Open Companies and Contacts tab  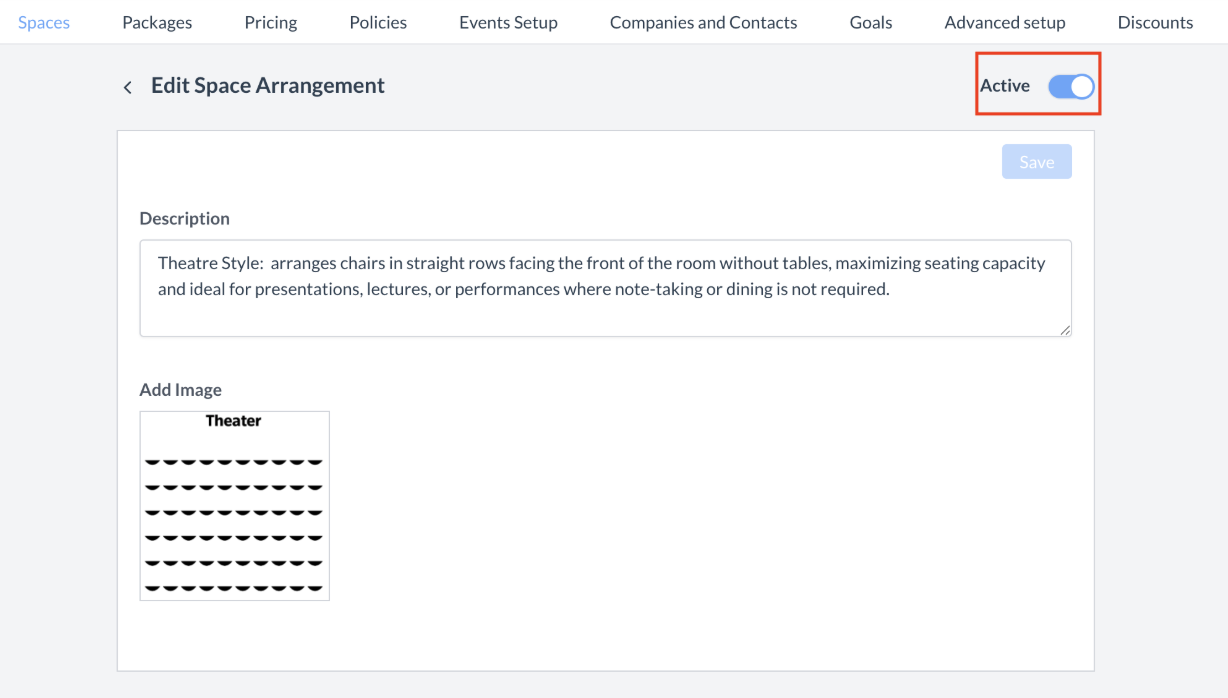(x=704, y=22)
